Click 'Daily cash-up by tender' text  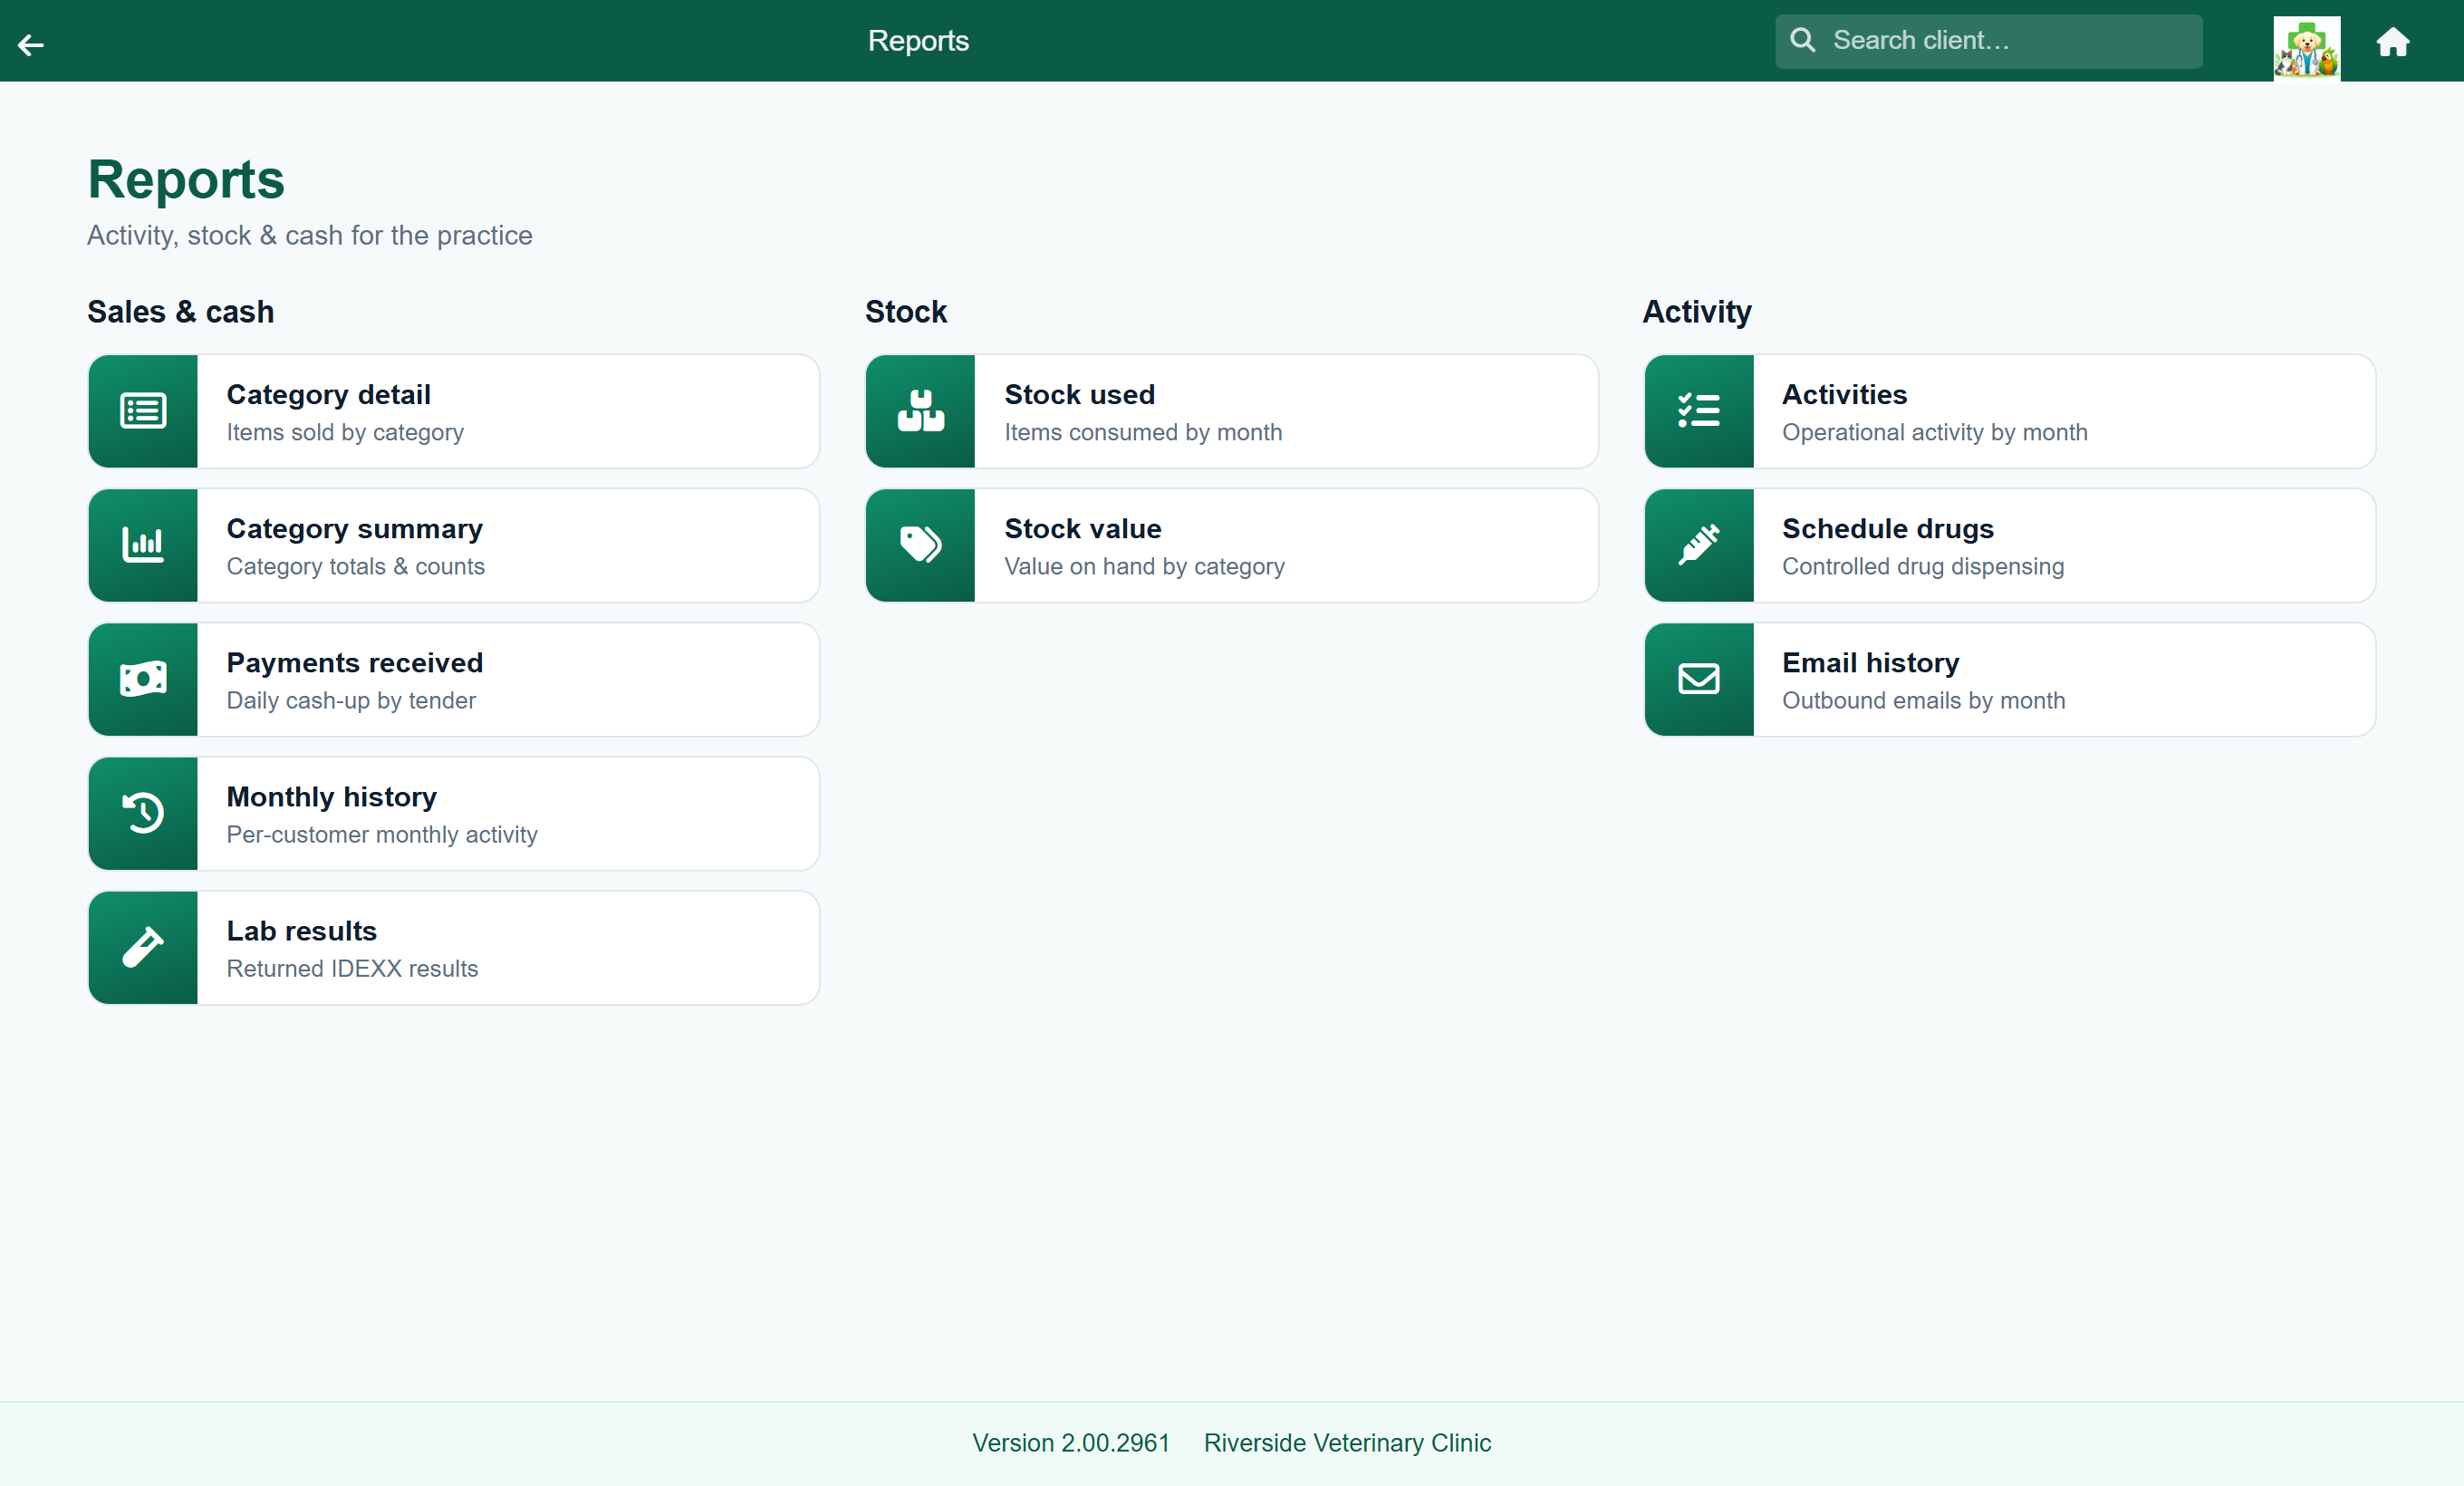(x=351, y=700)
